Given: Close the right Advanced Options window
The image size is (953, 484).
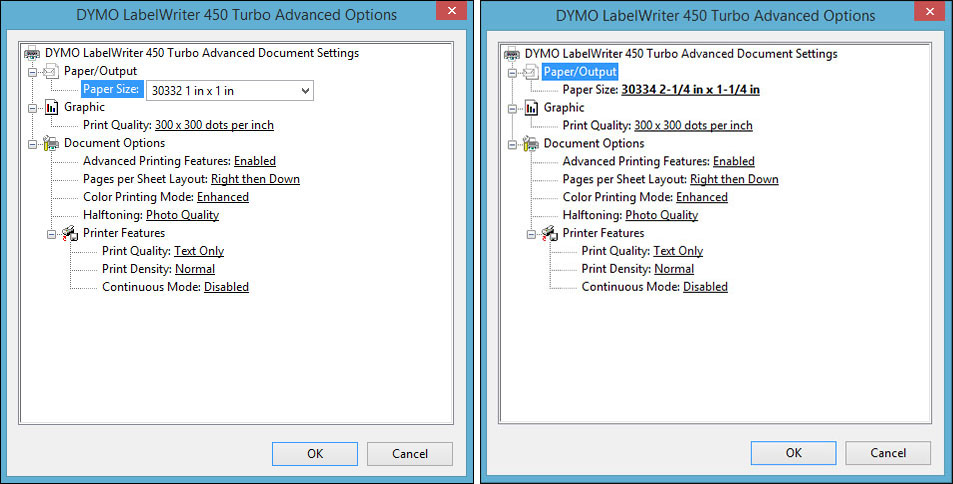Looking at the screenshot, I should [930, 11].
